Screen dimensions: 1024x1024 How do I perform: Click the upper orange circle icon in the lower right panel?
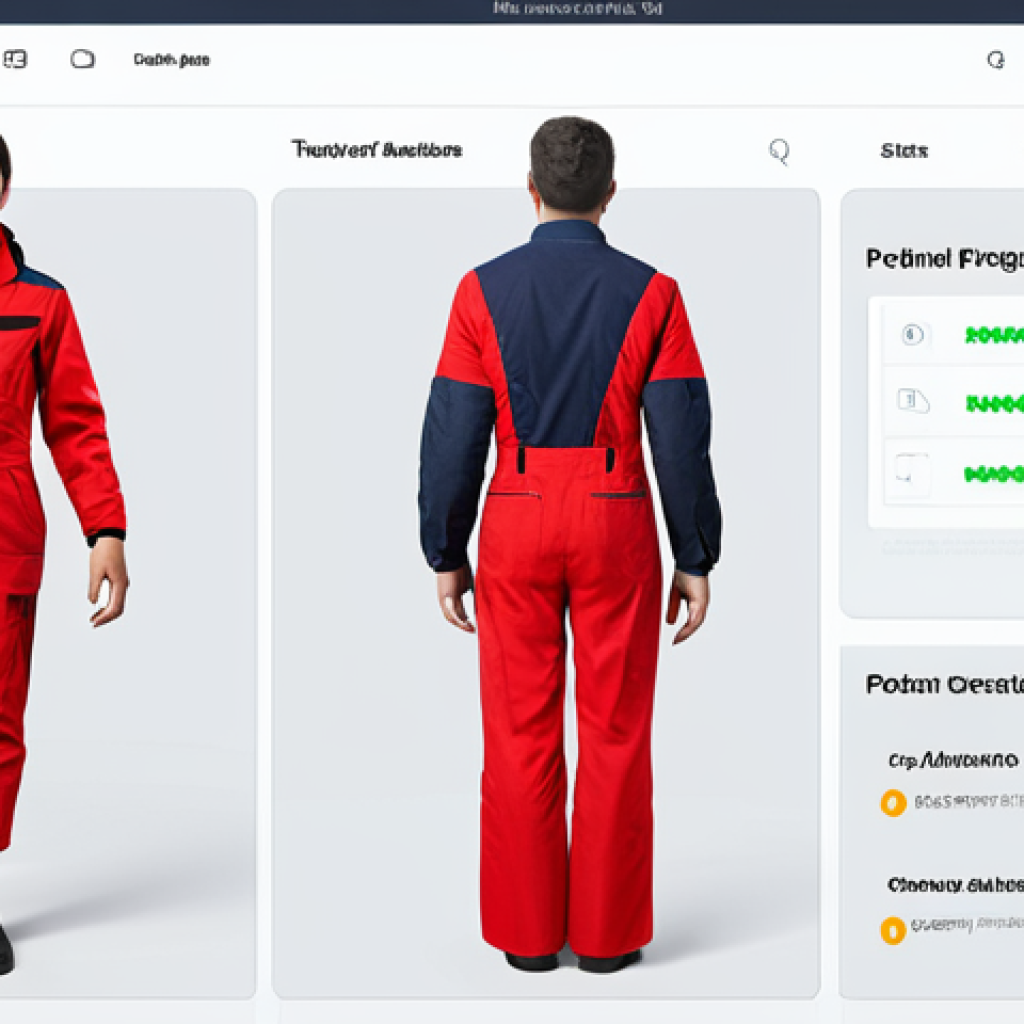pyautogui.click(x=893, y=803)
